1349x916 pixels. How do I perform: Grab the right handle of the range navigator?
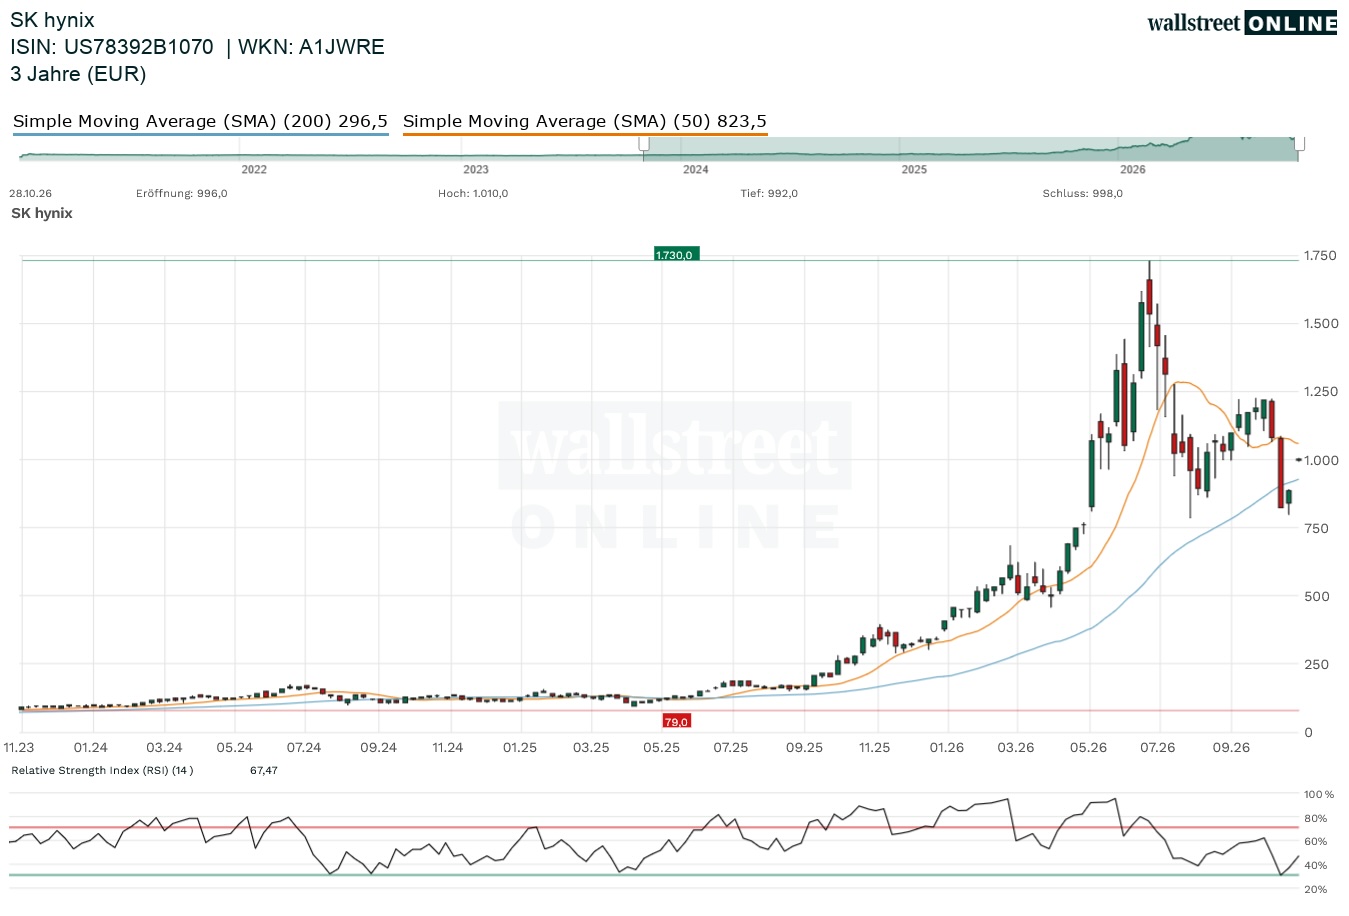tap(1299, 145)
